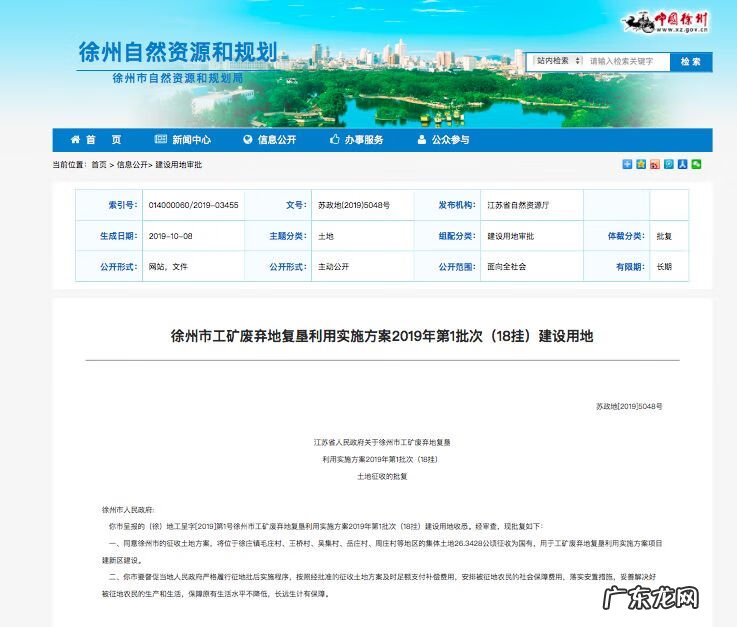Image resolution: width=737 pixels, height=627 pixels.
Task: Click the 徐州自然资源和规划 site title
Action: click(x=178, y=52)
